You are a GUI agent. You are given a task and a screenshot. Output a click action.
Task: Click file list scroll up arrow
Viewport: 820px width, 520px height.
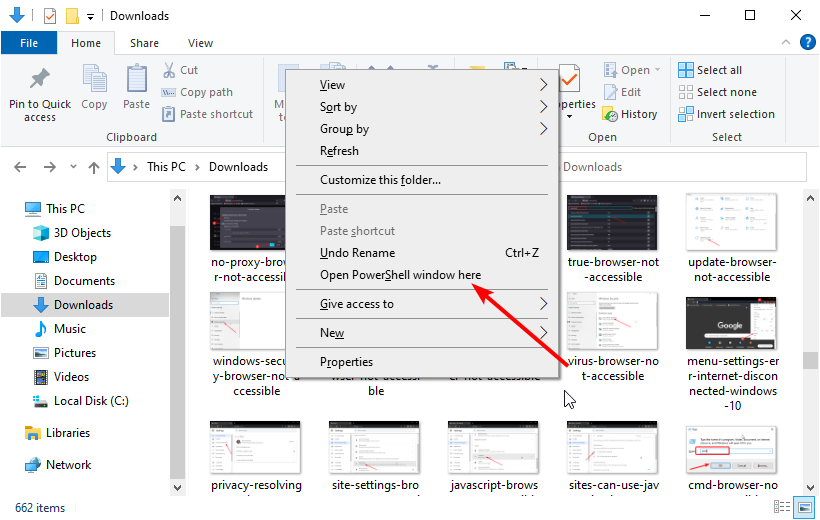[810, 198]
